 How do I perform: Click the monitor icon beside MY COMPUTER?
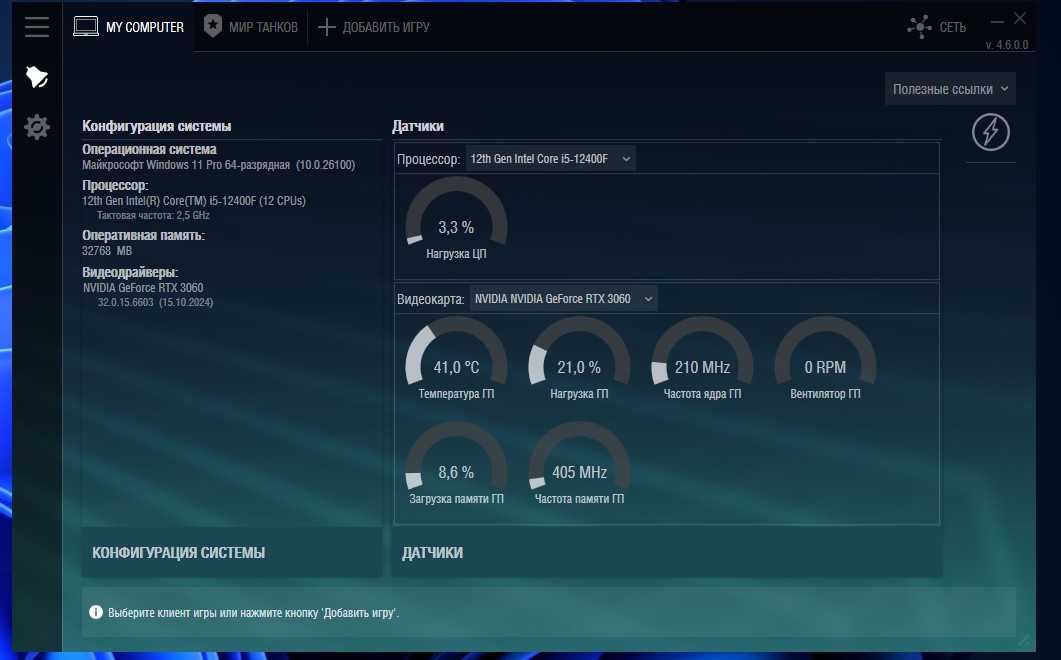[x=86, y=27]
